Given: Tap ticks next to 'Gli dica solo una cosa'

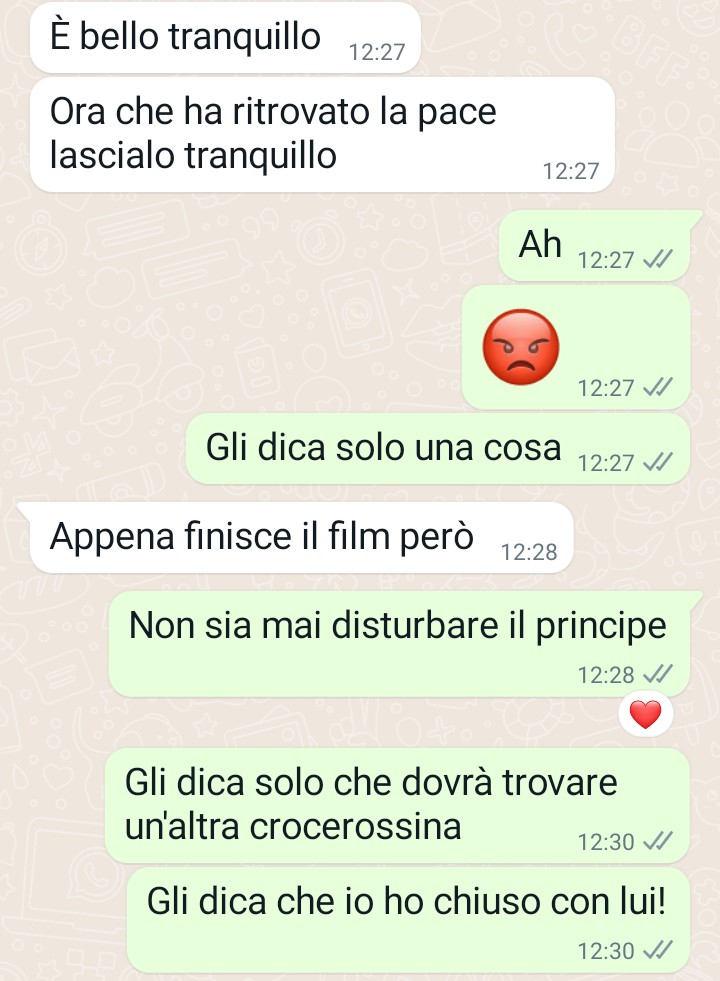Looking at the screenshot, I should [658, 462].
